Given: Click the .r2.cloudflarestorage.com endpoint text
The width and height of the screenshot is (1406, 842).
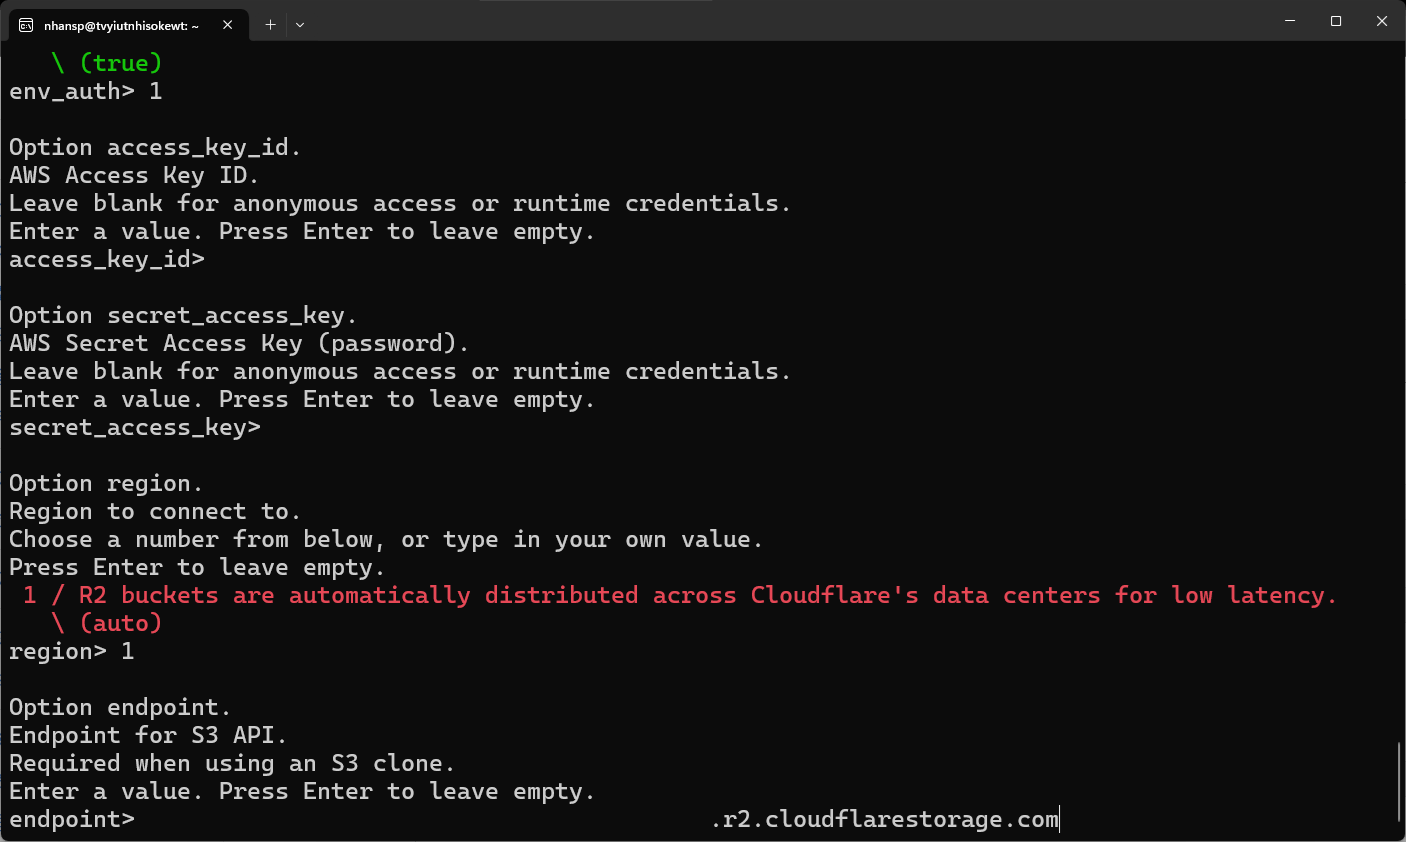Looking at the screenshot, I should pyautogui.click(x=885, y=820).
